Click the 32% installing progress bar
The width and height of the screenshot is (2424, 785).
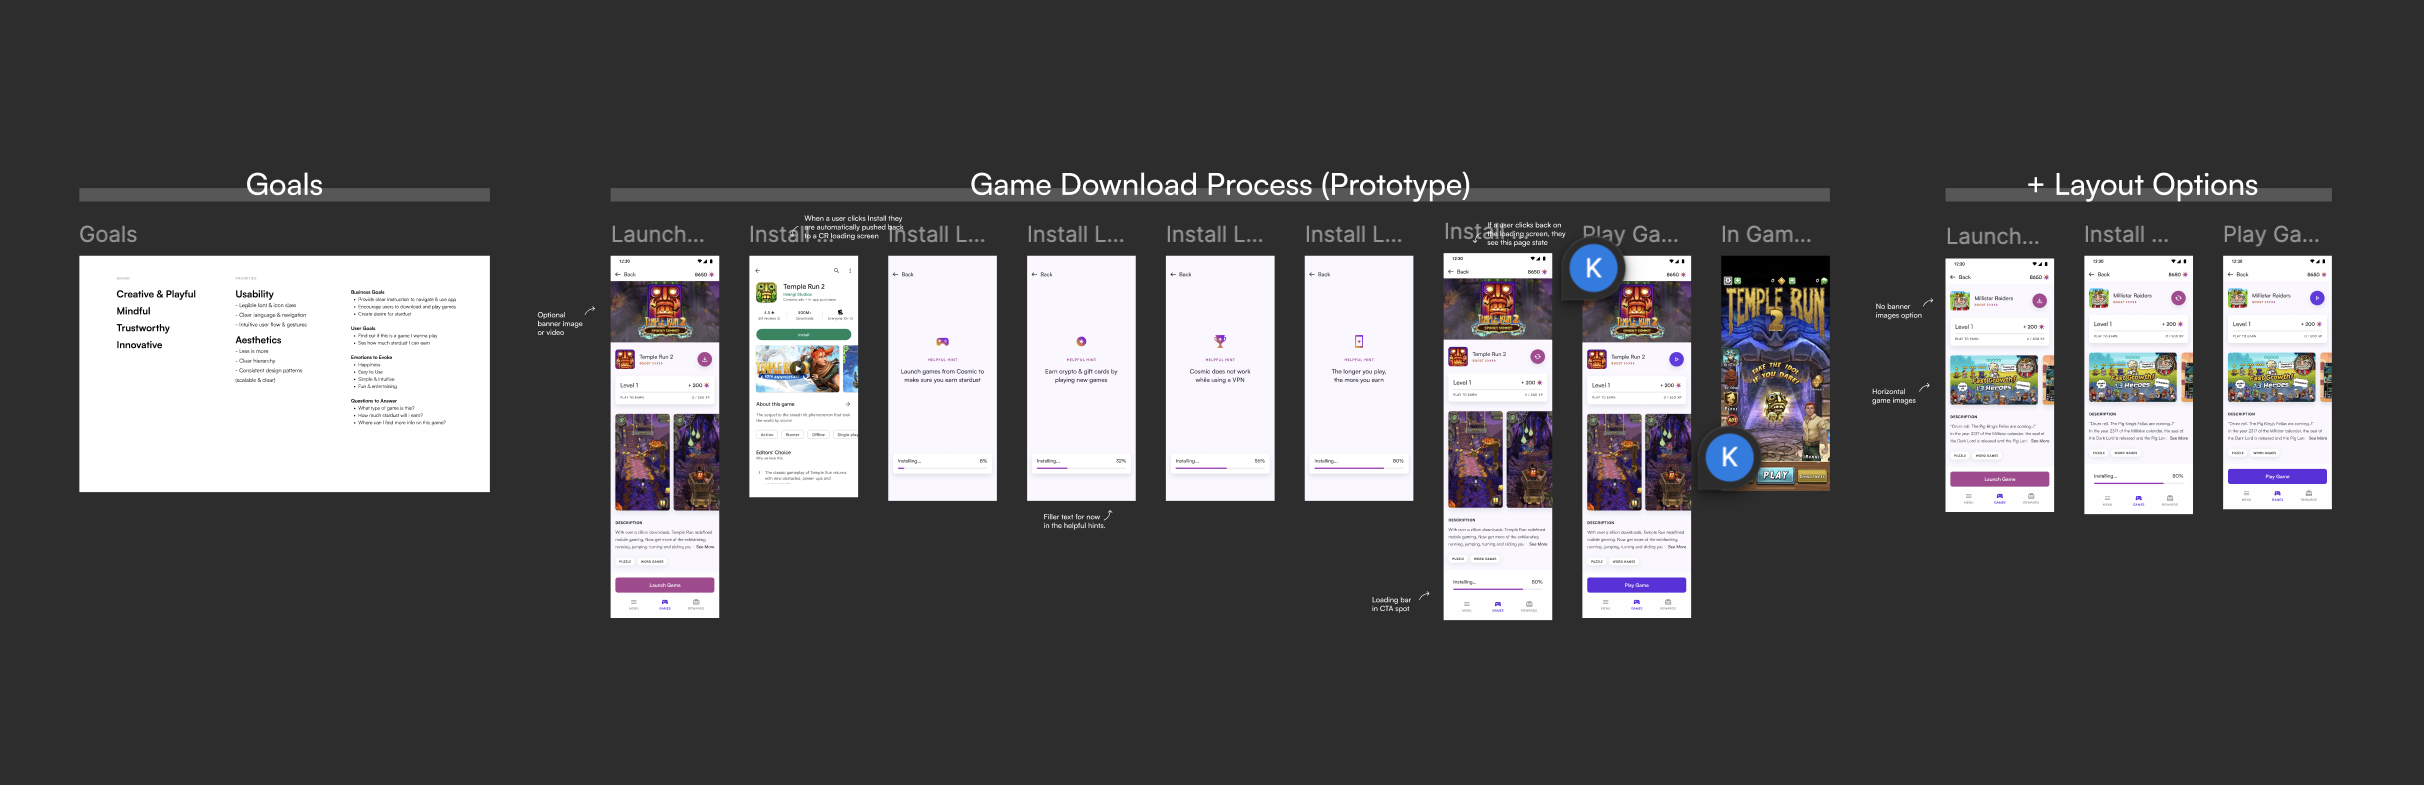point(1080,467)
